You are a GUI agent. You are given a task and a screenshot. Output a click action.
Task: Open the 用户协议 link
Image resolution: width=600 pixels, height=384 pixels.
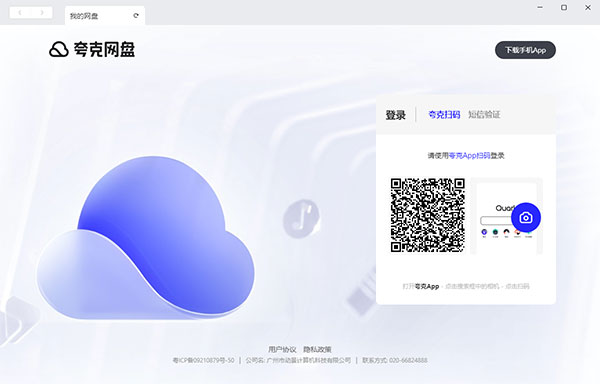point(282,349)
